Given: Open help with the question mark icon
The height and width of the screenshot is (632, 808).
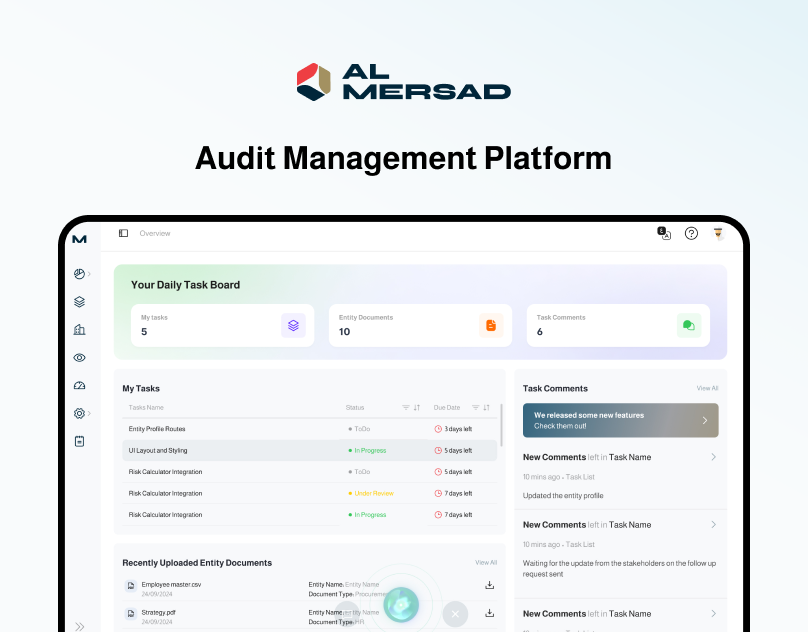Looking at the screenshot, I should 691,234.
